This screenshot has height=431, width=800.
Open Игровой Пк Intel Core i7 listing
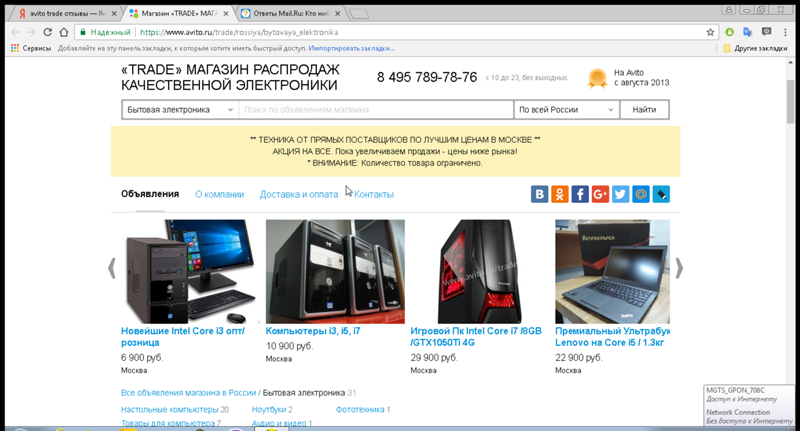[x=476, y=337]
